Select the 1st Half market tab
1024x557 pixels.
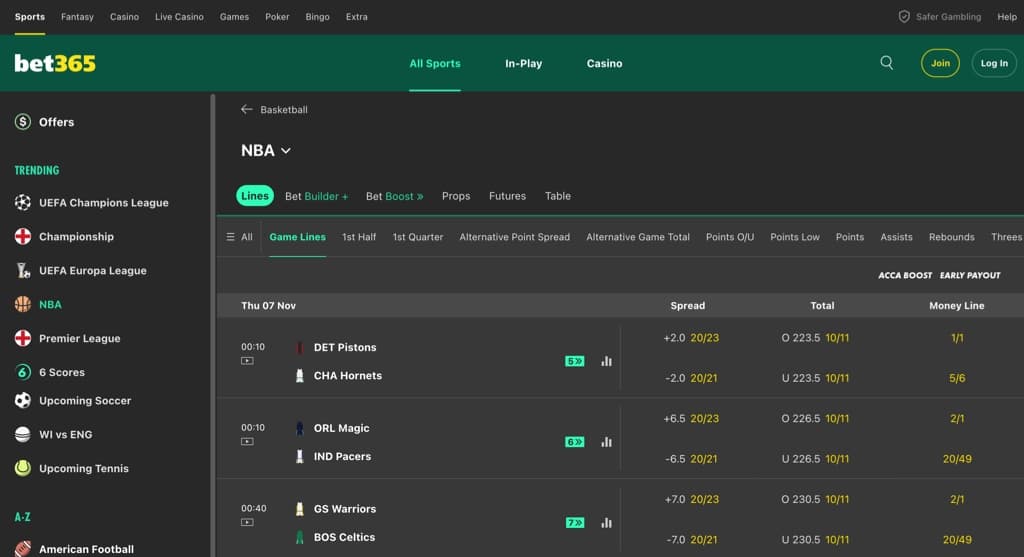point(359,237)
